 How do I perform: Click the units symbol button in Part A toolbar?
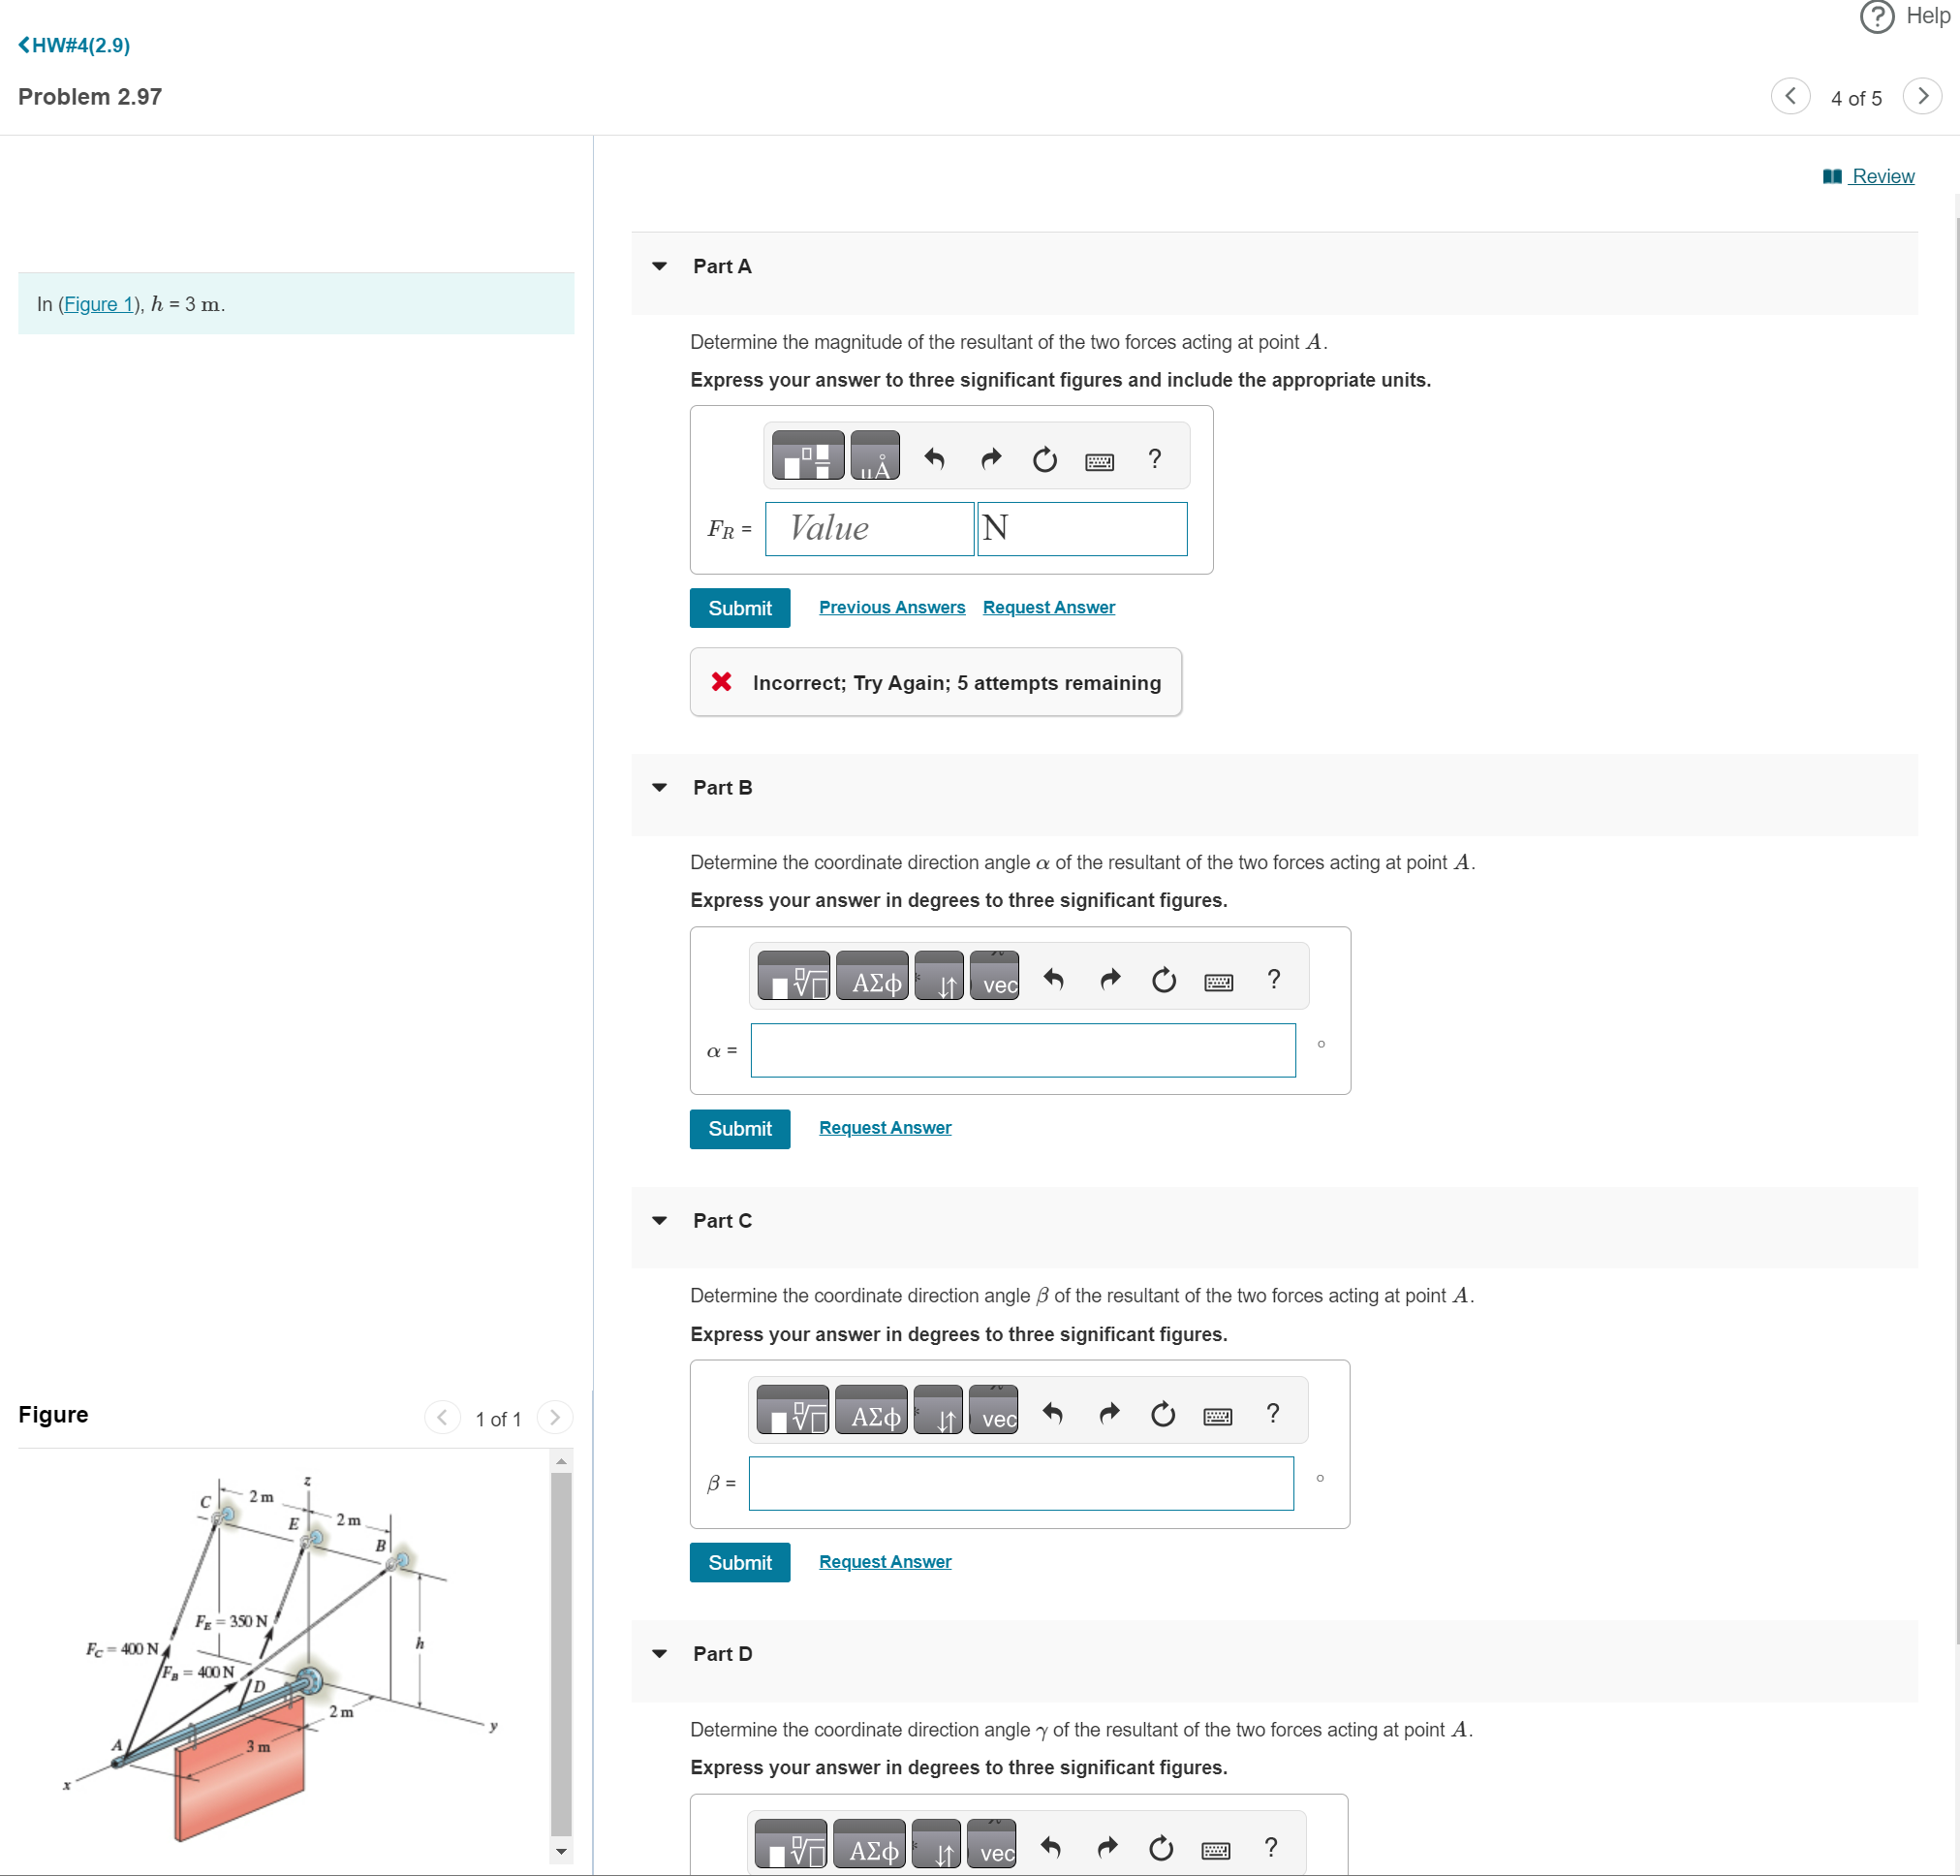[x=874, y=457]
